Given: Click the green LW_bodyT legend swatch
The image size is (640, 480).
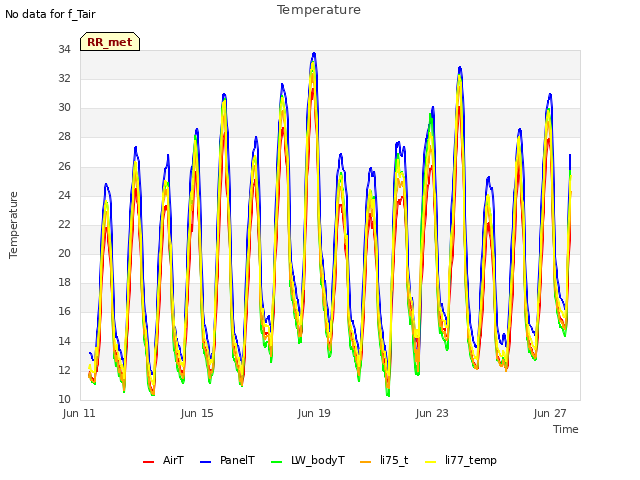Looking at the screenshot, I should 277,462.
